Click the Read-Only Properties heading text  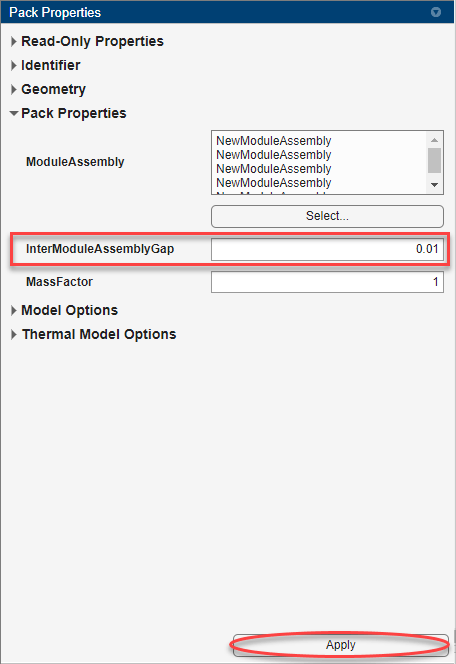click(x=92, y=41)
